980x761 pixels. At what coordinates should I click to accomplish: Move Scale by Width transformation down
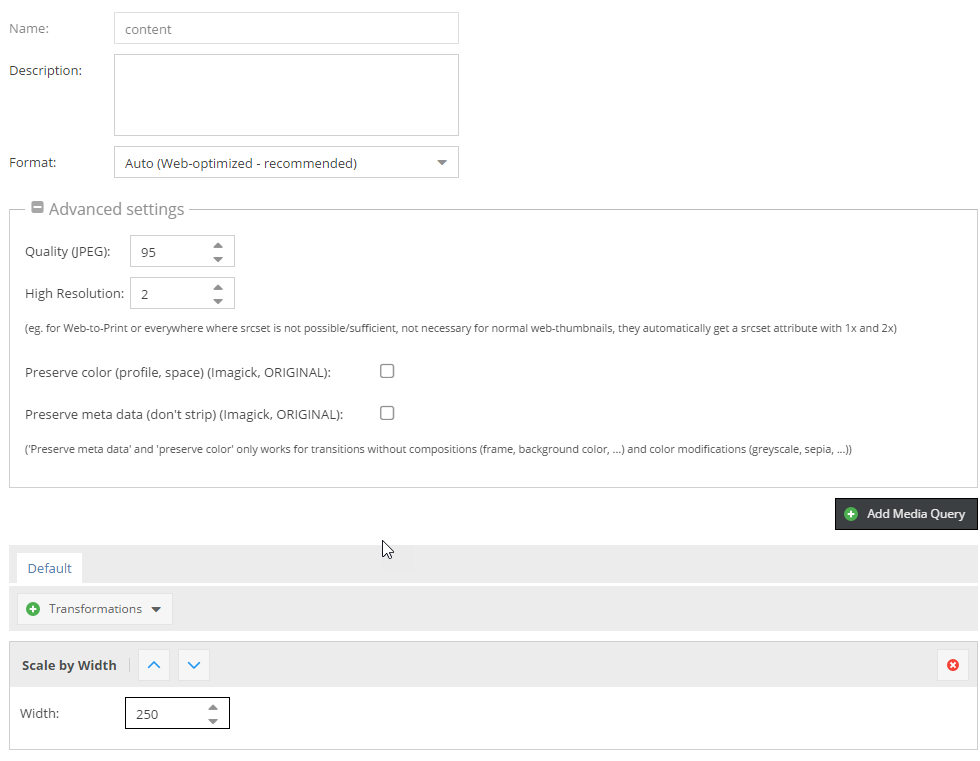[x=194, y=665]
